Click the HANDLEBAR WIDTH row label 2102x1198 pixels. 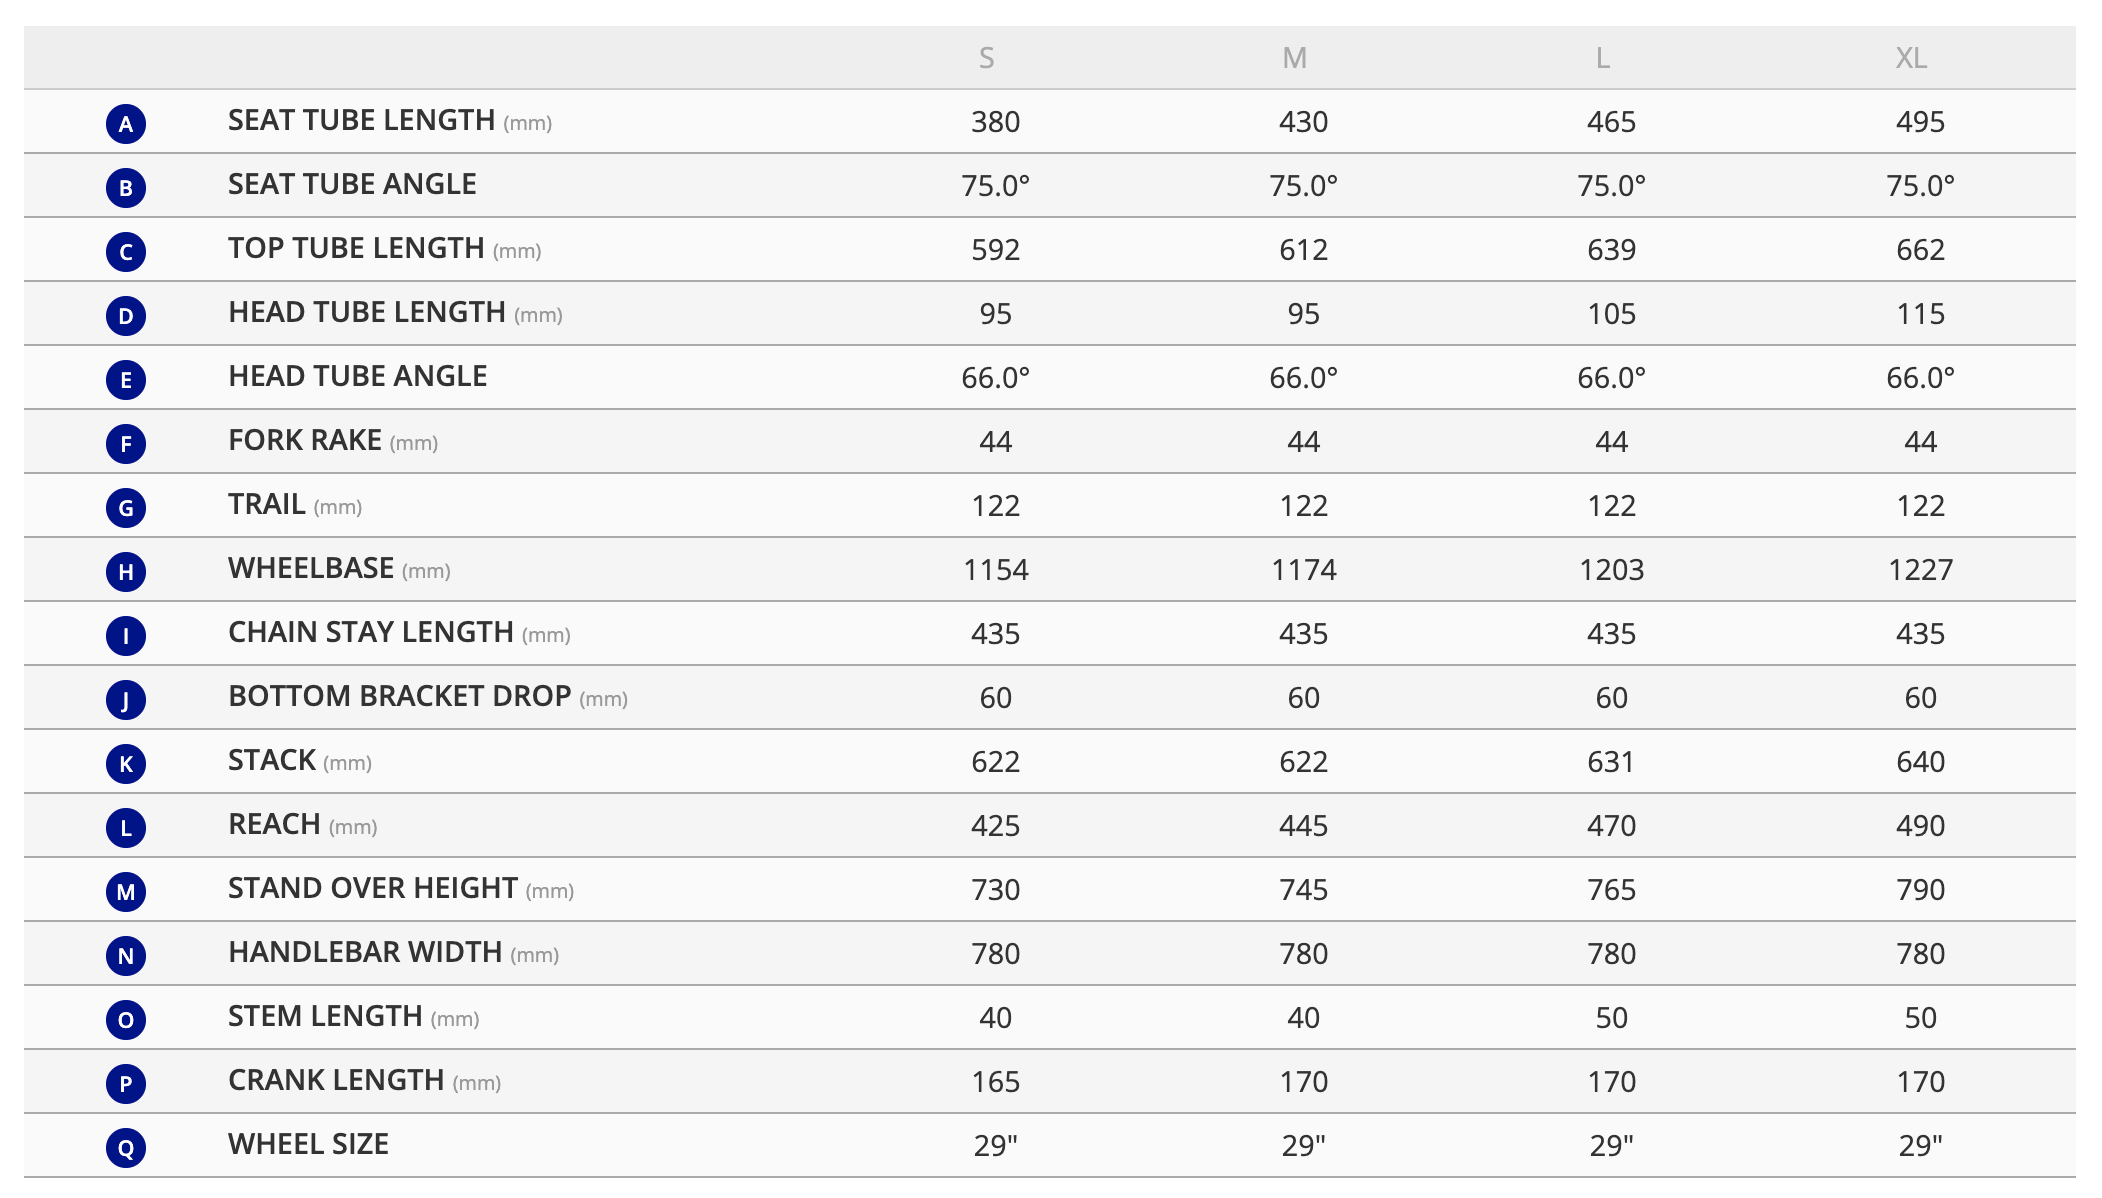click(x=365, y=953)
